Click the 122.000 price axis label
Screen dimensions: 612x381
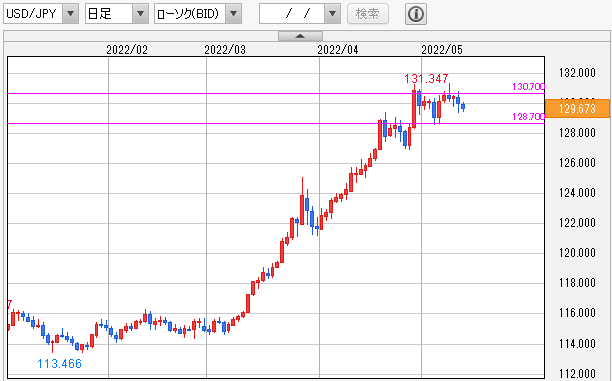click(577, 223)
